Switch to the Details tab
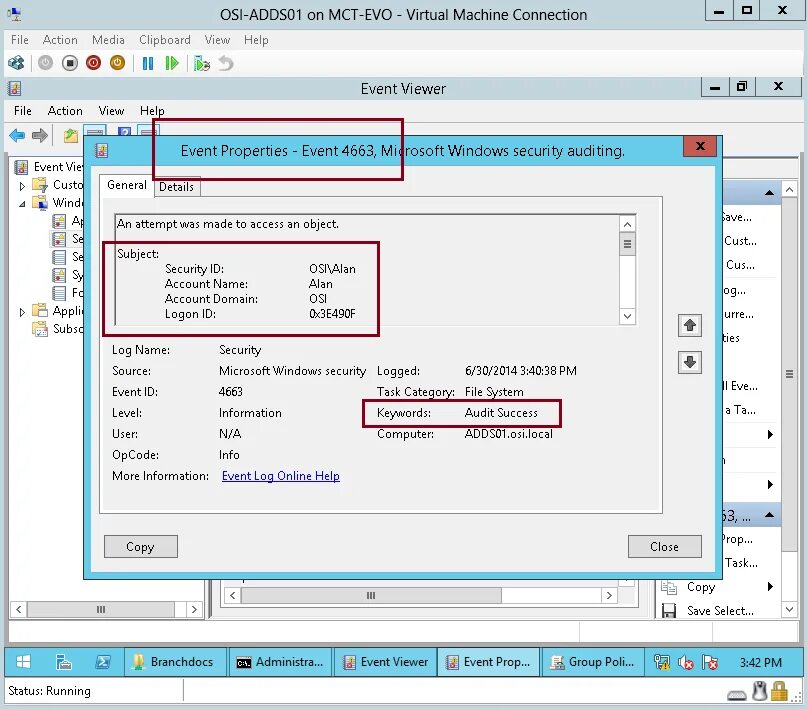The width and height of the screenshot is (807, 709). [177, 187]
